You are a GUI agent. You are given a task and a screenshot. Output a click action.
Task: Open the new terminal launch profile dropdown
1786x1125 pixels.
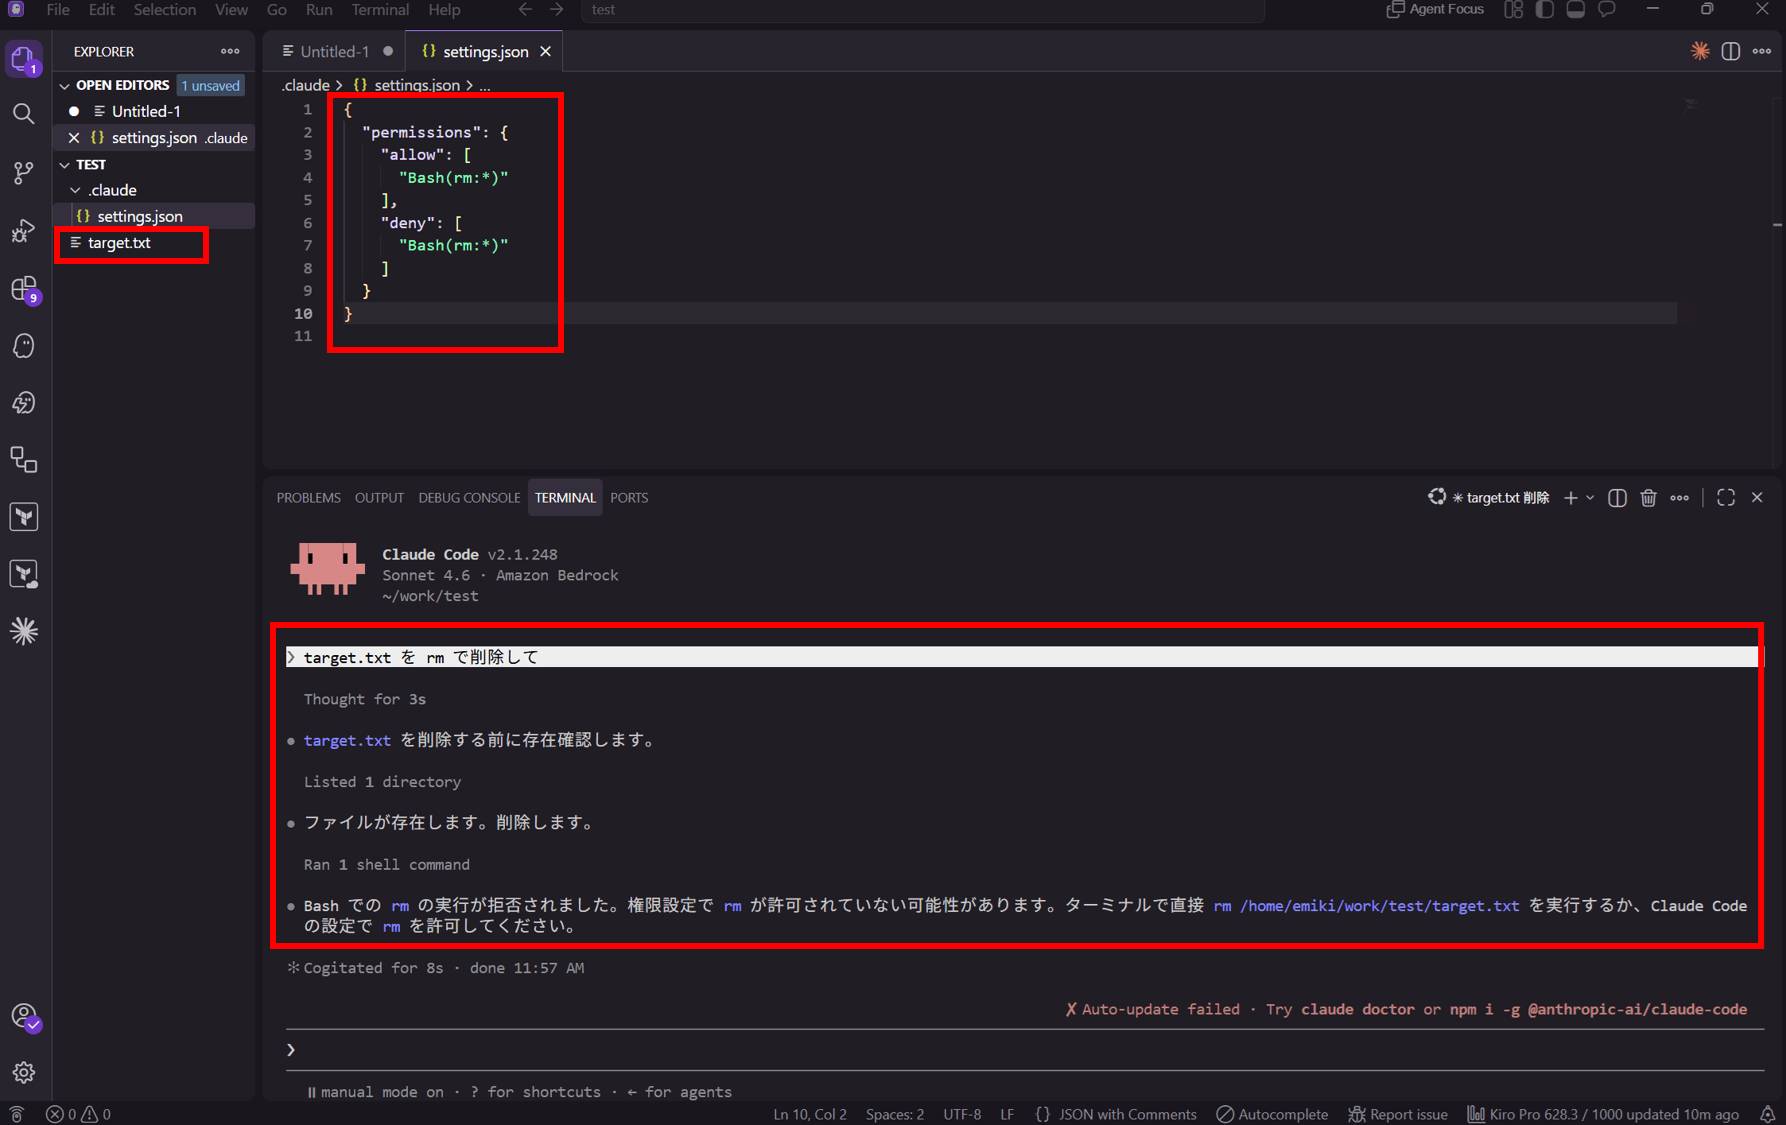pos(1590,498)
